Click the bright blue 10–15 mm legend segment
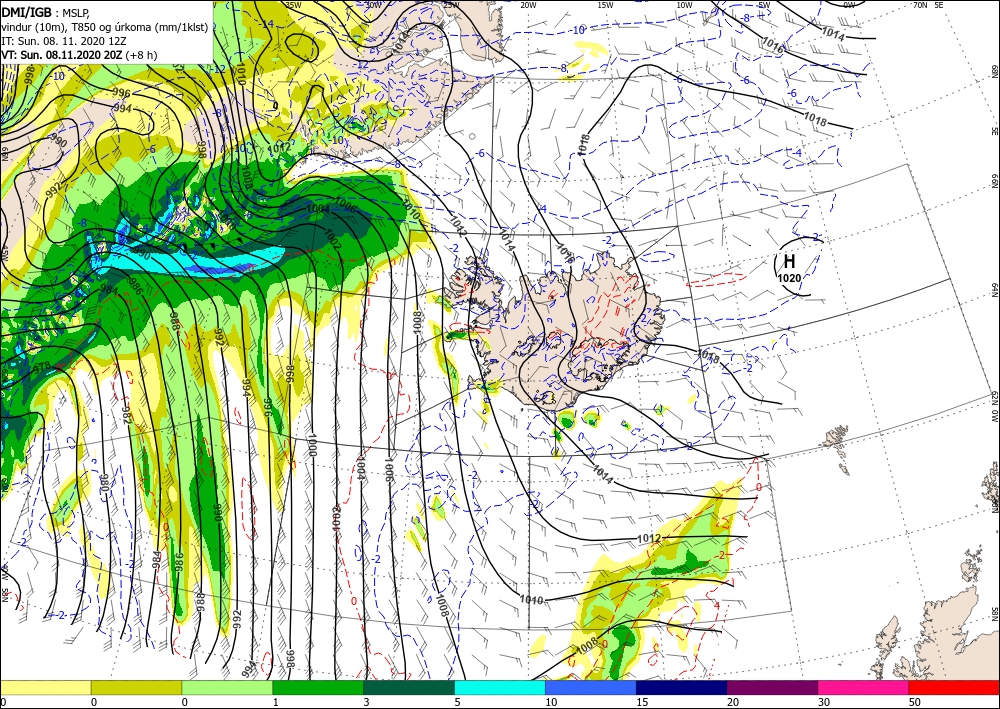Image resolution: width=1000 pixels, height=709 pixels. (x=591, y=687)
